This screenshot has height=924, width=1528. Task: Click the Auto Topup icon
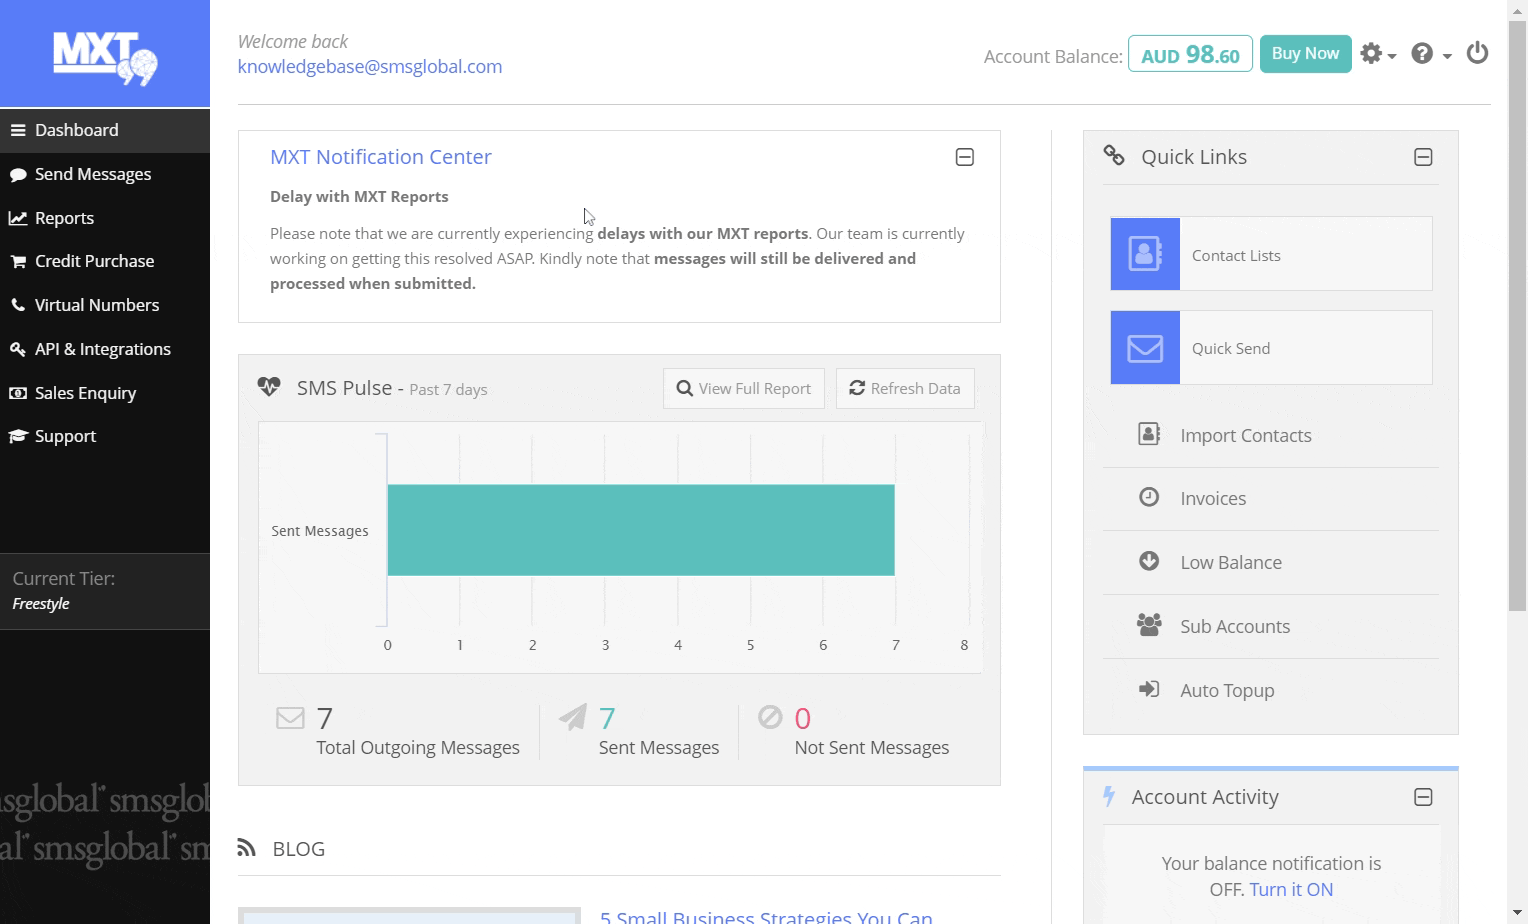pyautogui.click(x=1149, y=689)
